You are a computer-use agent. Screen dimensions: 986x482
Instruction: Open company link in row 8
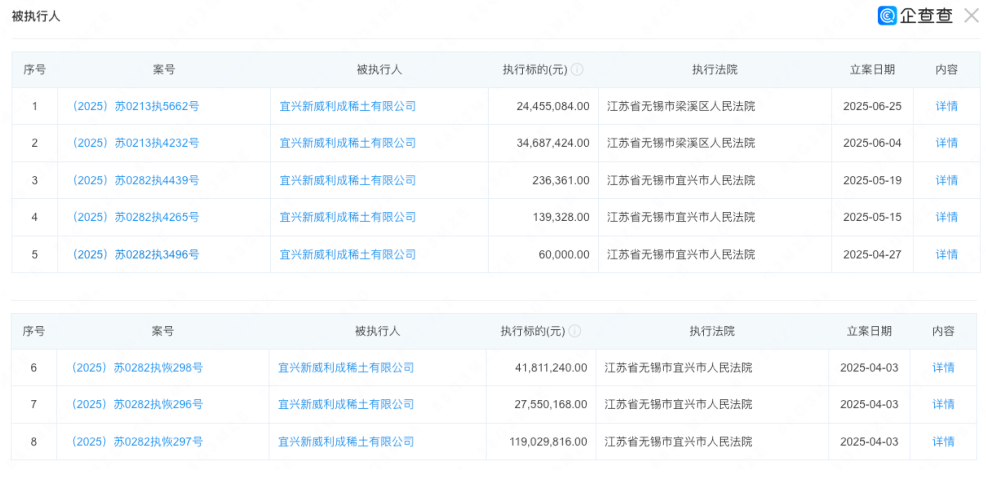pos(346,442)
